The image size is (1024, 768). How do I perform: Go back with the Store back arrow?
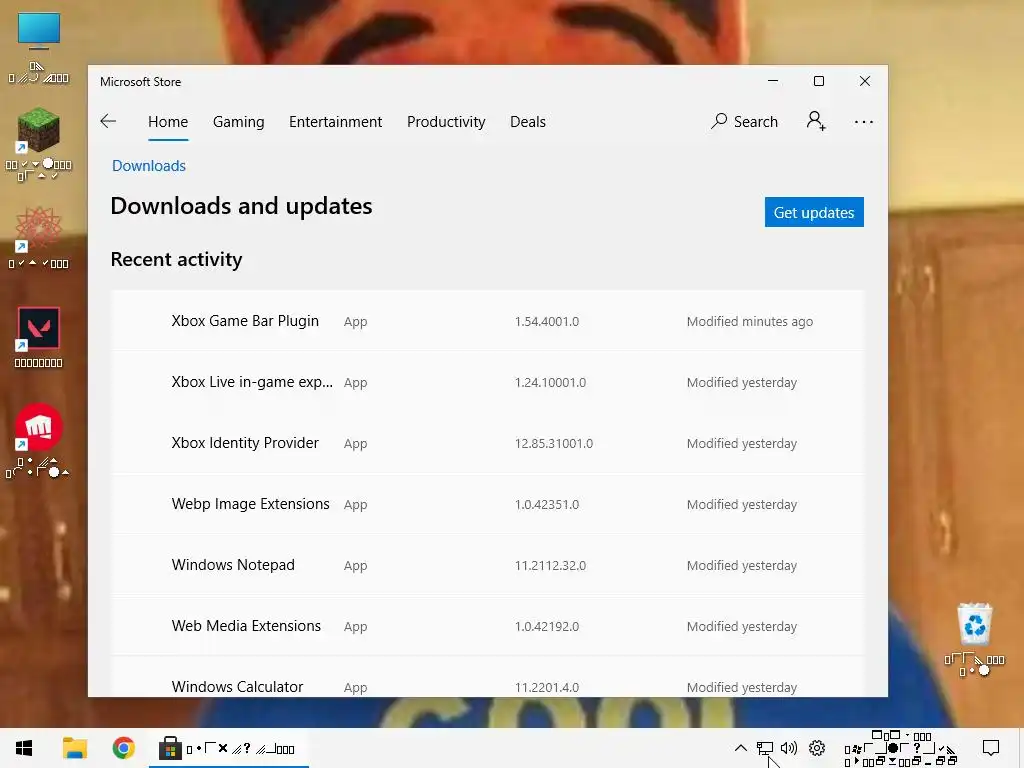(x=108, y=121)
